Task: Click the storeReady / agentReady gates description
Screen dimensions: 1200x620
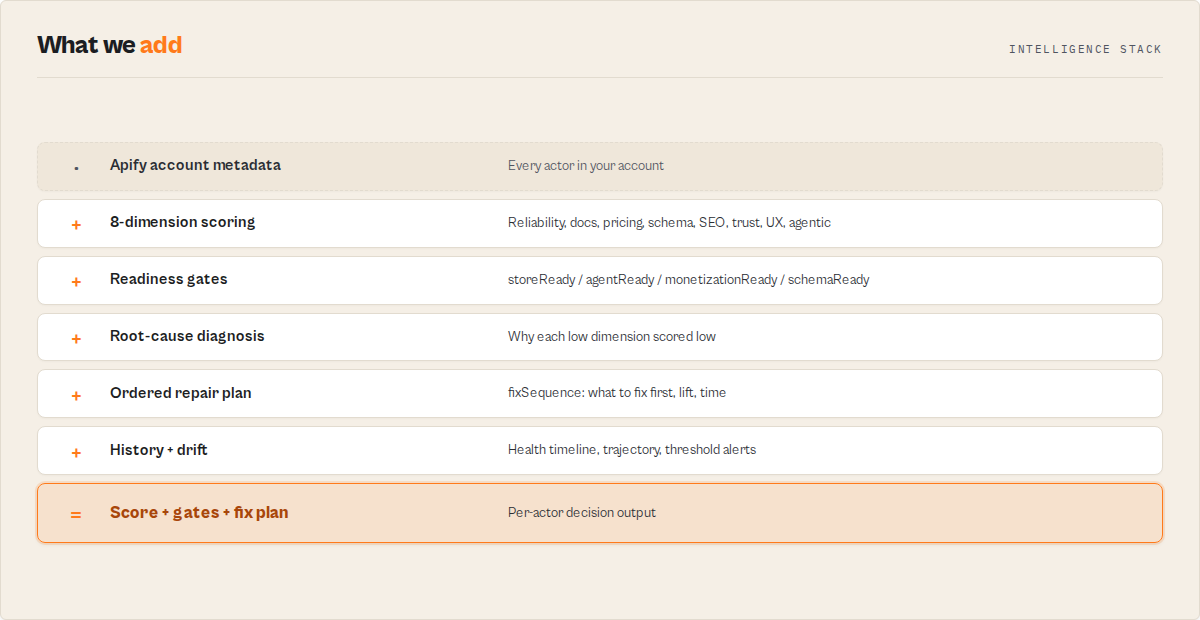Action: 689,280
